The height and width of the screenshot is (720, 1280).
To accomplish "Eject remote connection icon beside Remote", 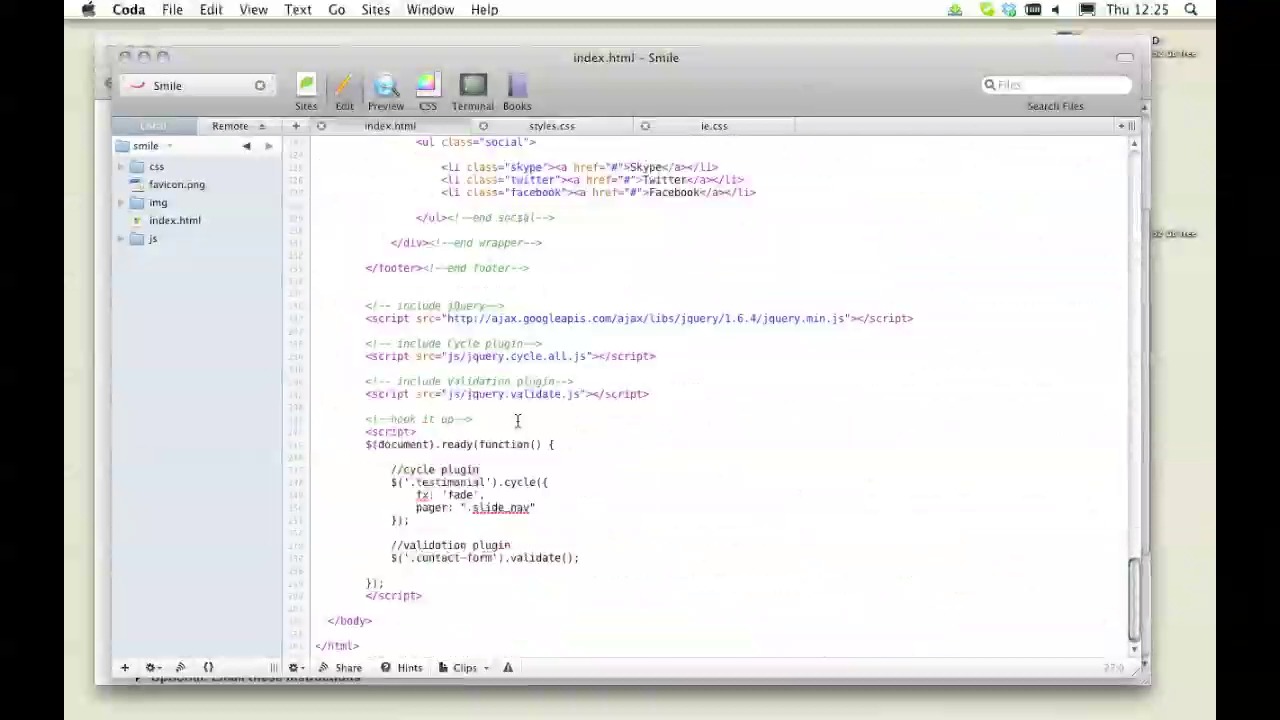I will [x=262, y=126].
